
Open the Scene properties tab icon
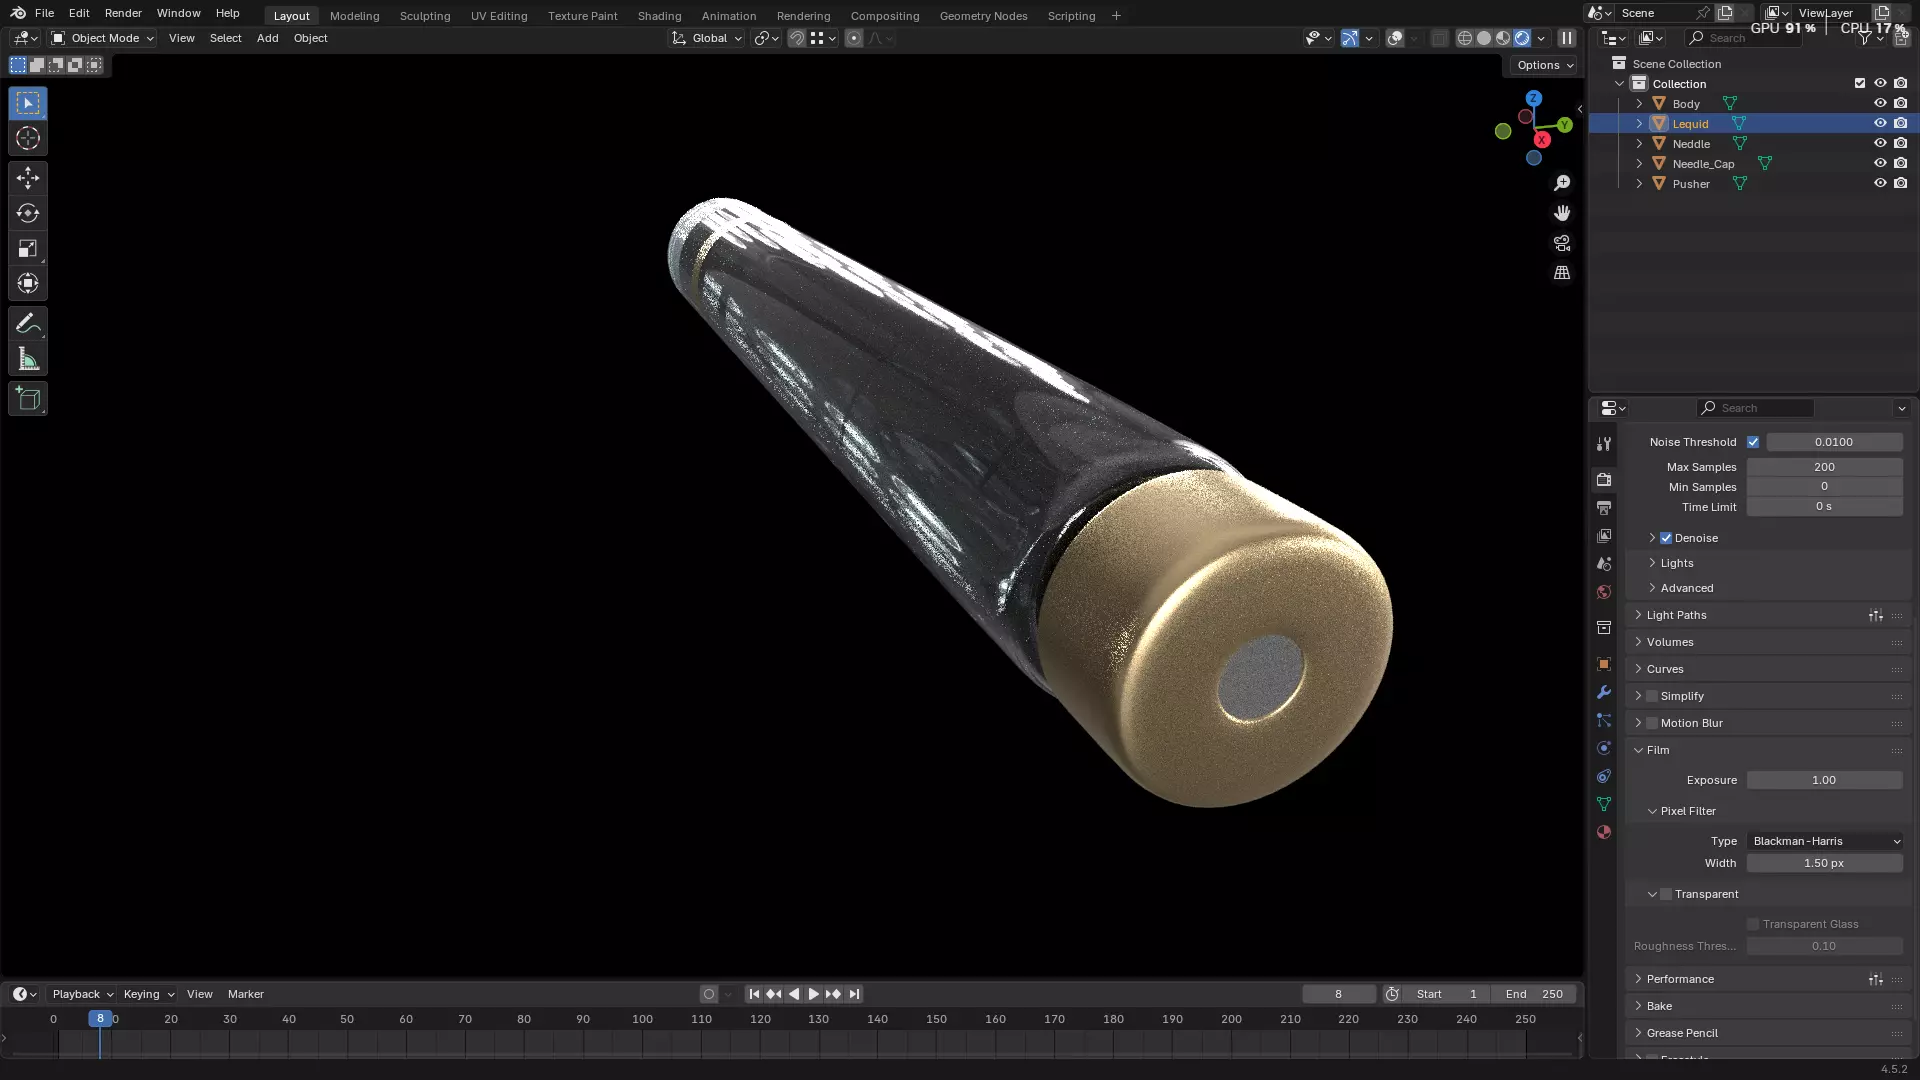(1604, 564)
